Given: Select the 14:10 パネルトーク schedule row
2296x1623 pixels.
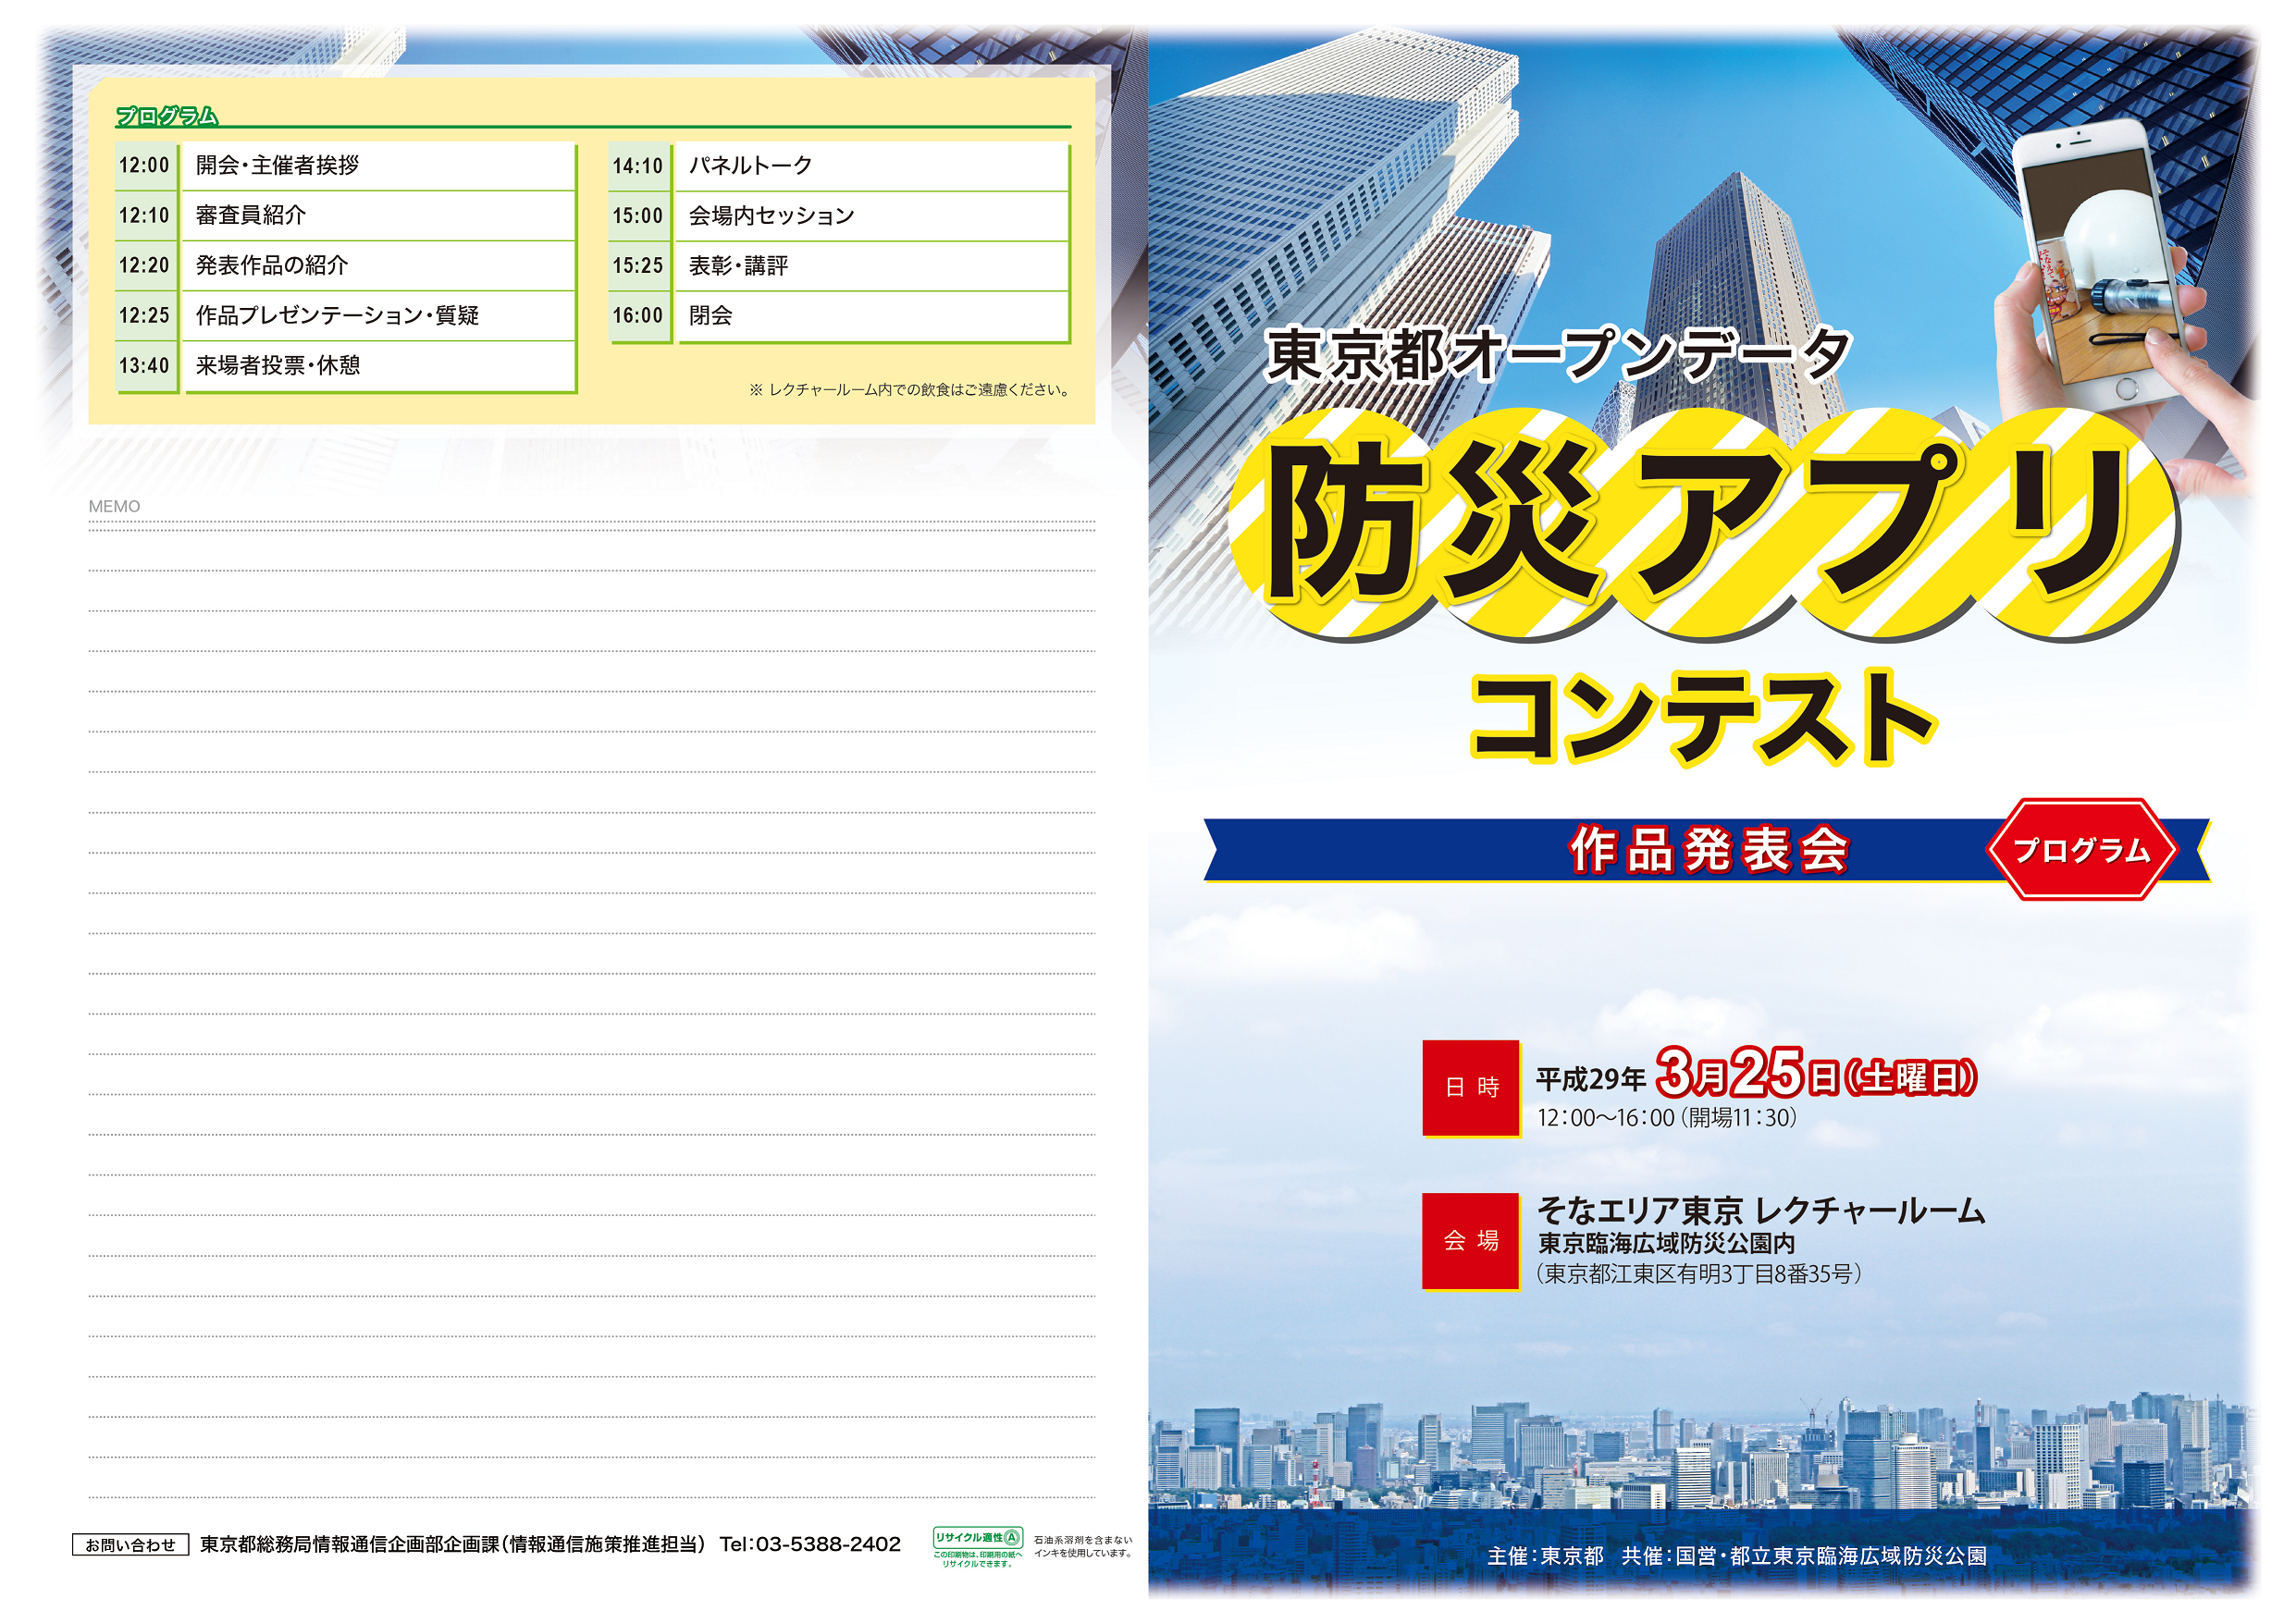Looking at the screenshot, I should (x=838, y=165).
